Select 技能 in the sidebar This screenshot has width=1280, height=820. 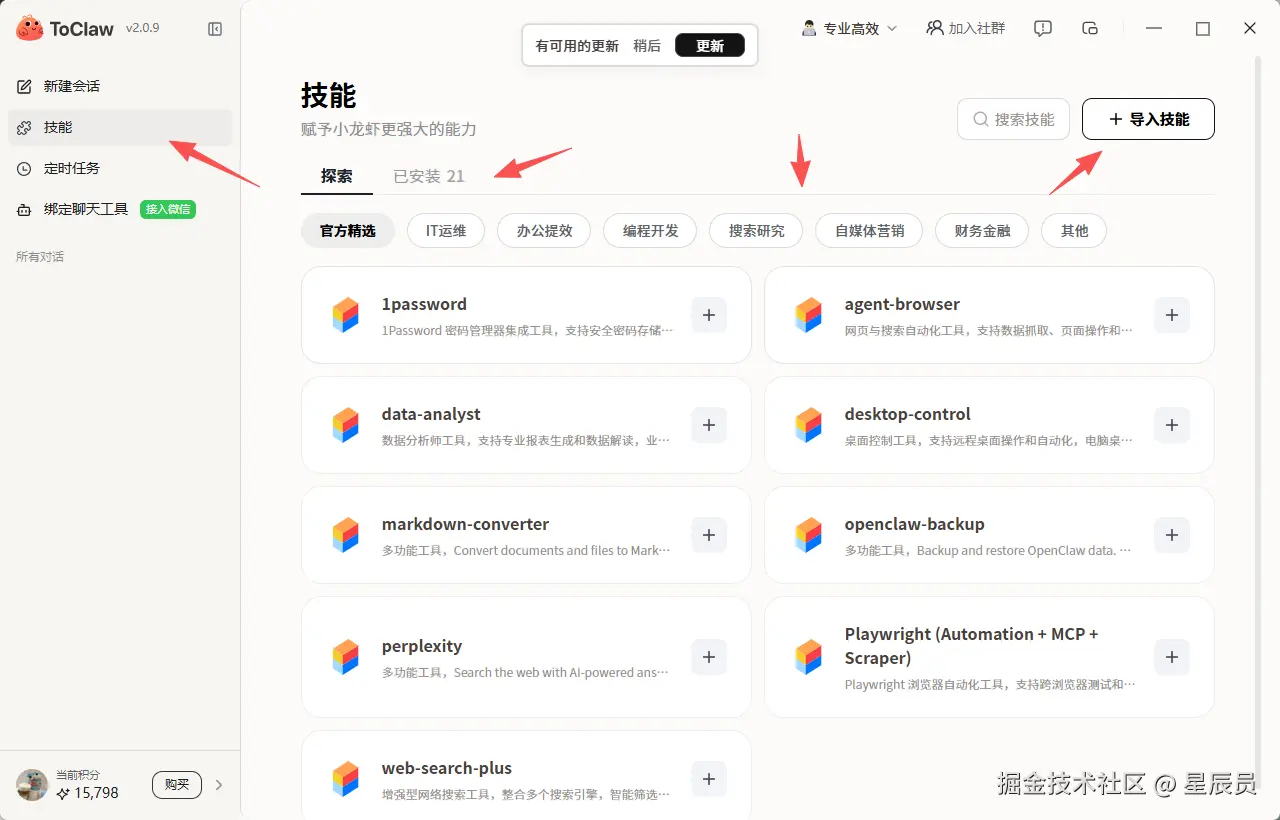[x=120, y=127]
